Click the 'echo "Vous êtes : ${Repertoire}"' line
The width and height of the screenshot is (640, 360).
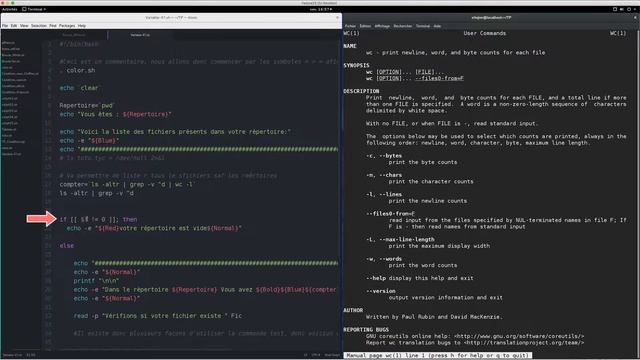coord(116,115)
